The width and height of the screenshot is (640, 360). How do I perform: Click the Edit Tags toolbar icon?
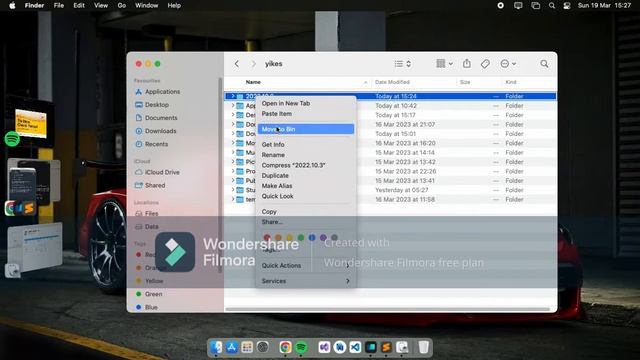point(485,64)
